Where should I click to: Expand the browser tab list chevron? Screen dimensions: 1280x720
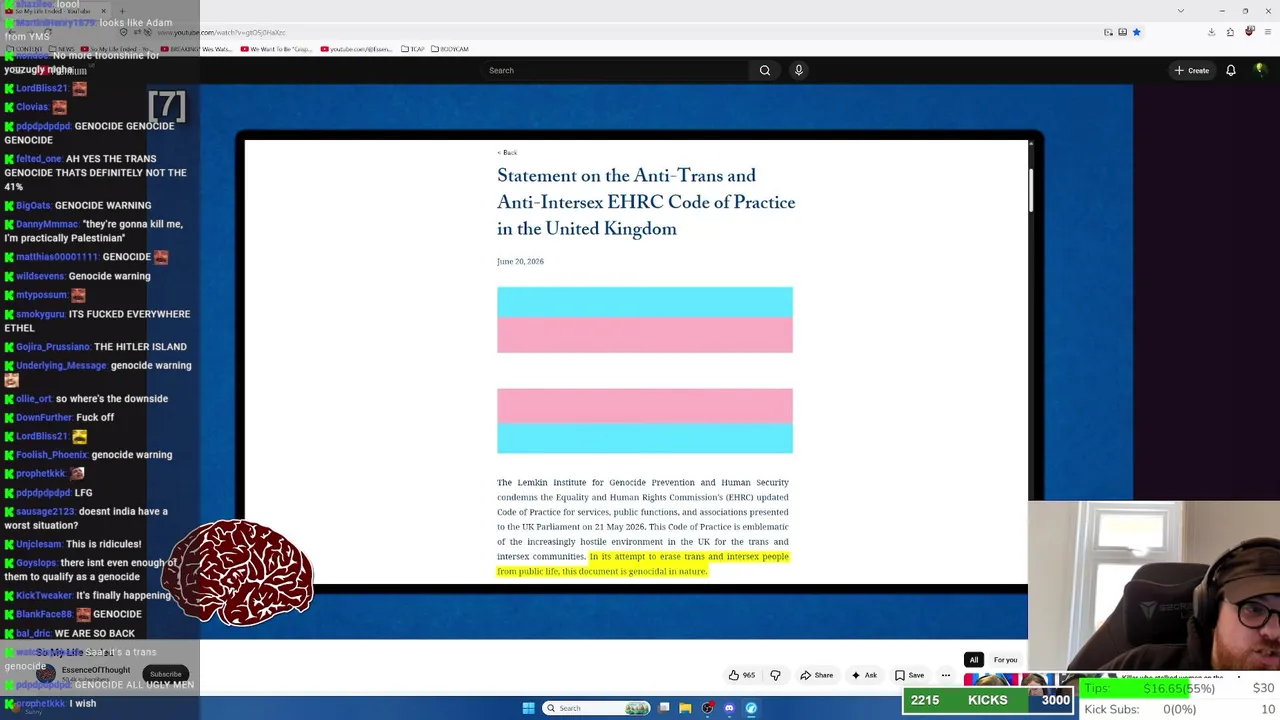click(1181, 11)
